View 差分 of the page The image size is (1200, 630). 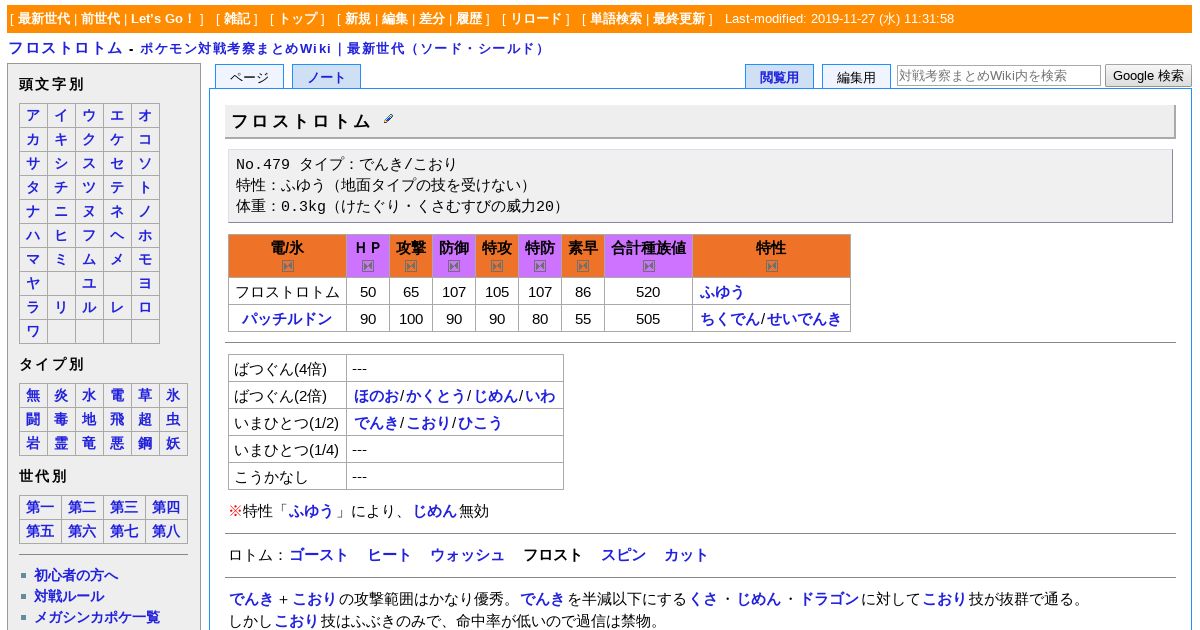point(432,19)
